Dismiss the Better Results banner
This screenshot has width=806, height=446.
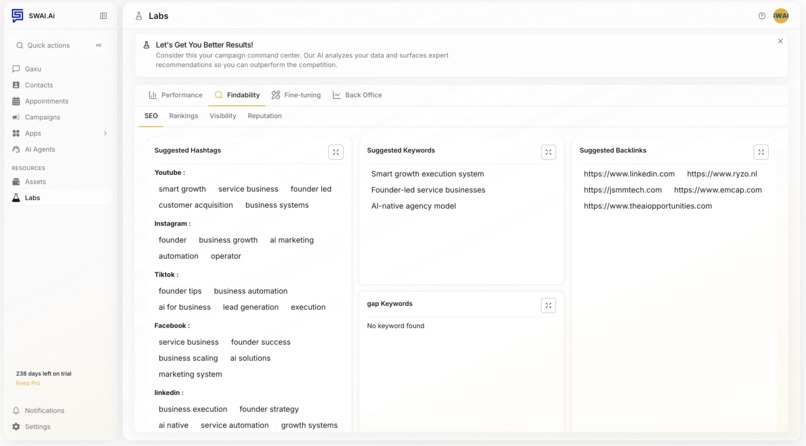(x=780, y=41)
